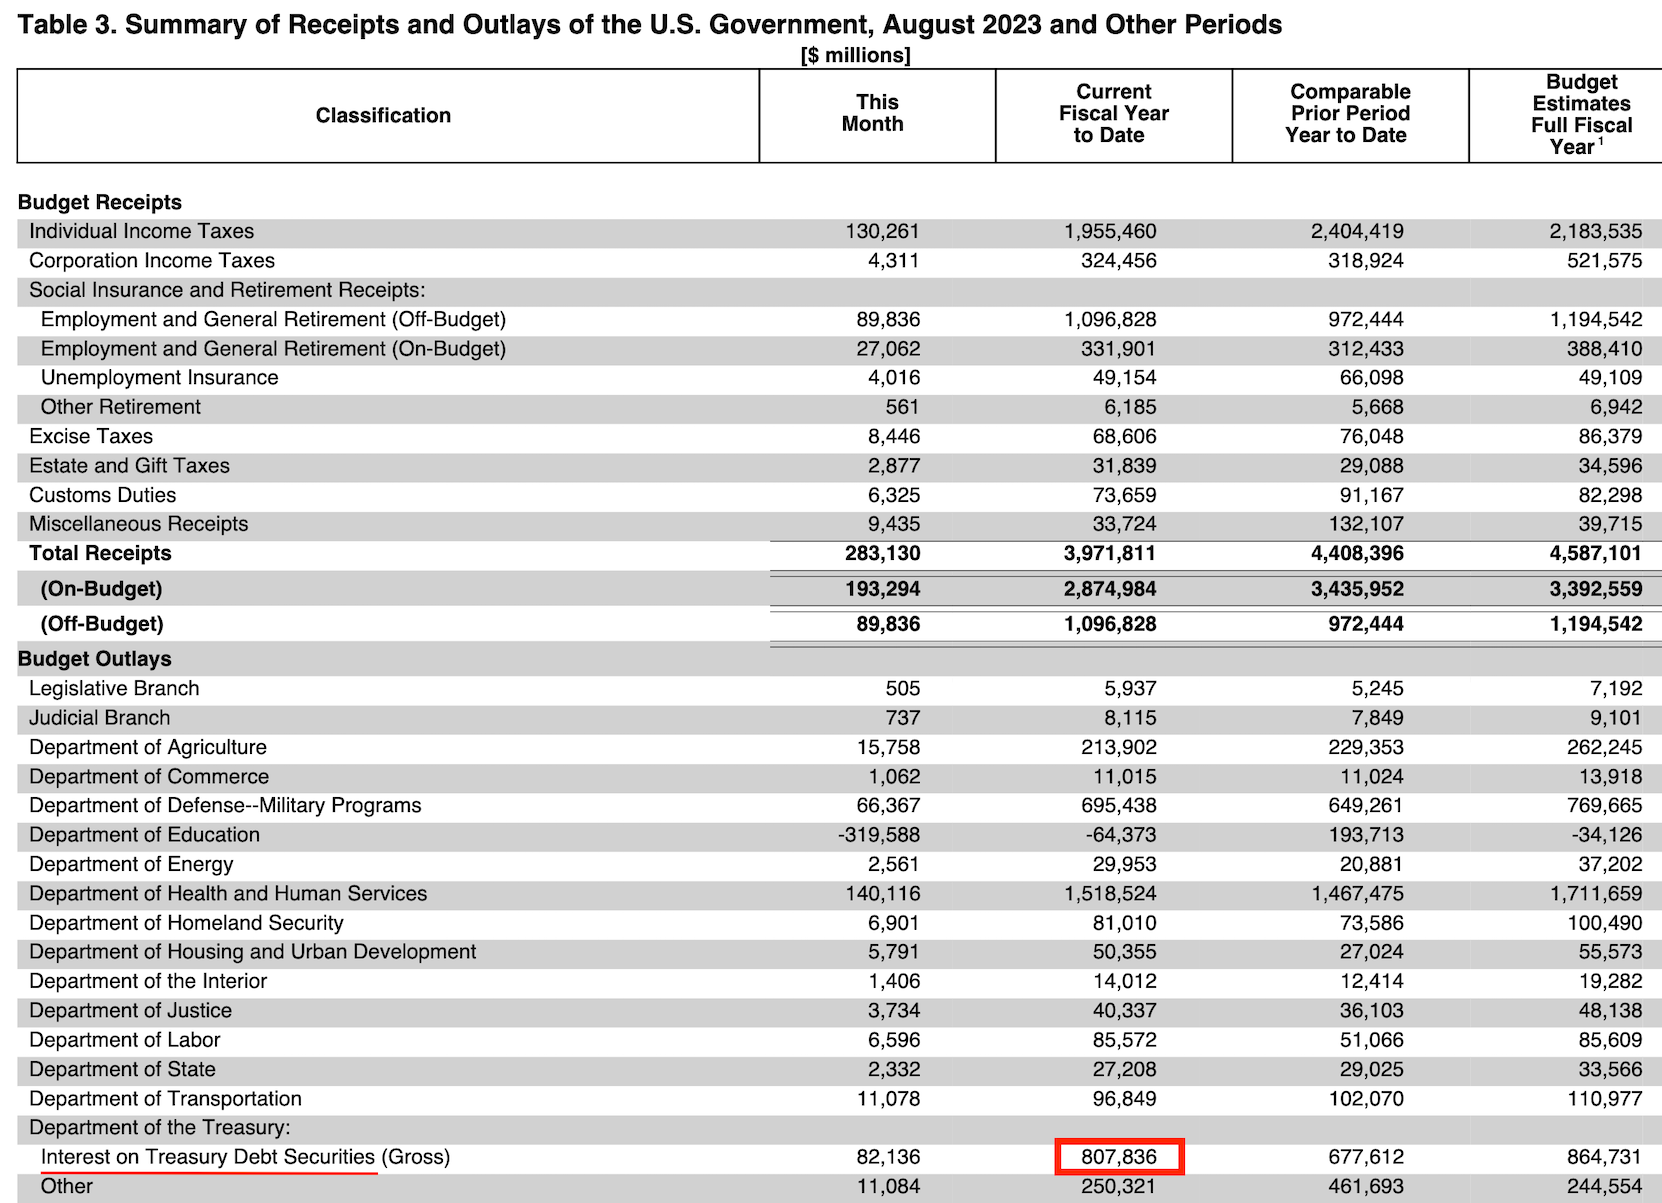
Task: Select 'Social Insurance and Retirement Receipts:' label
Action: click(227, 290)
